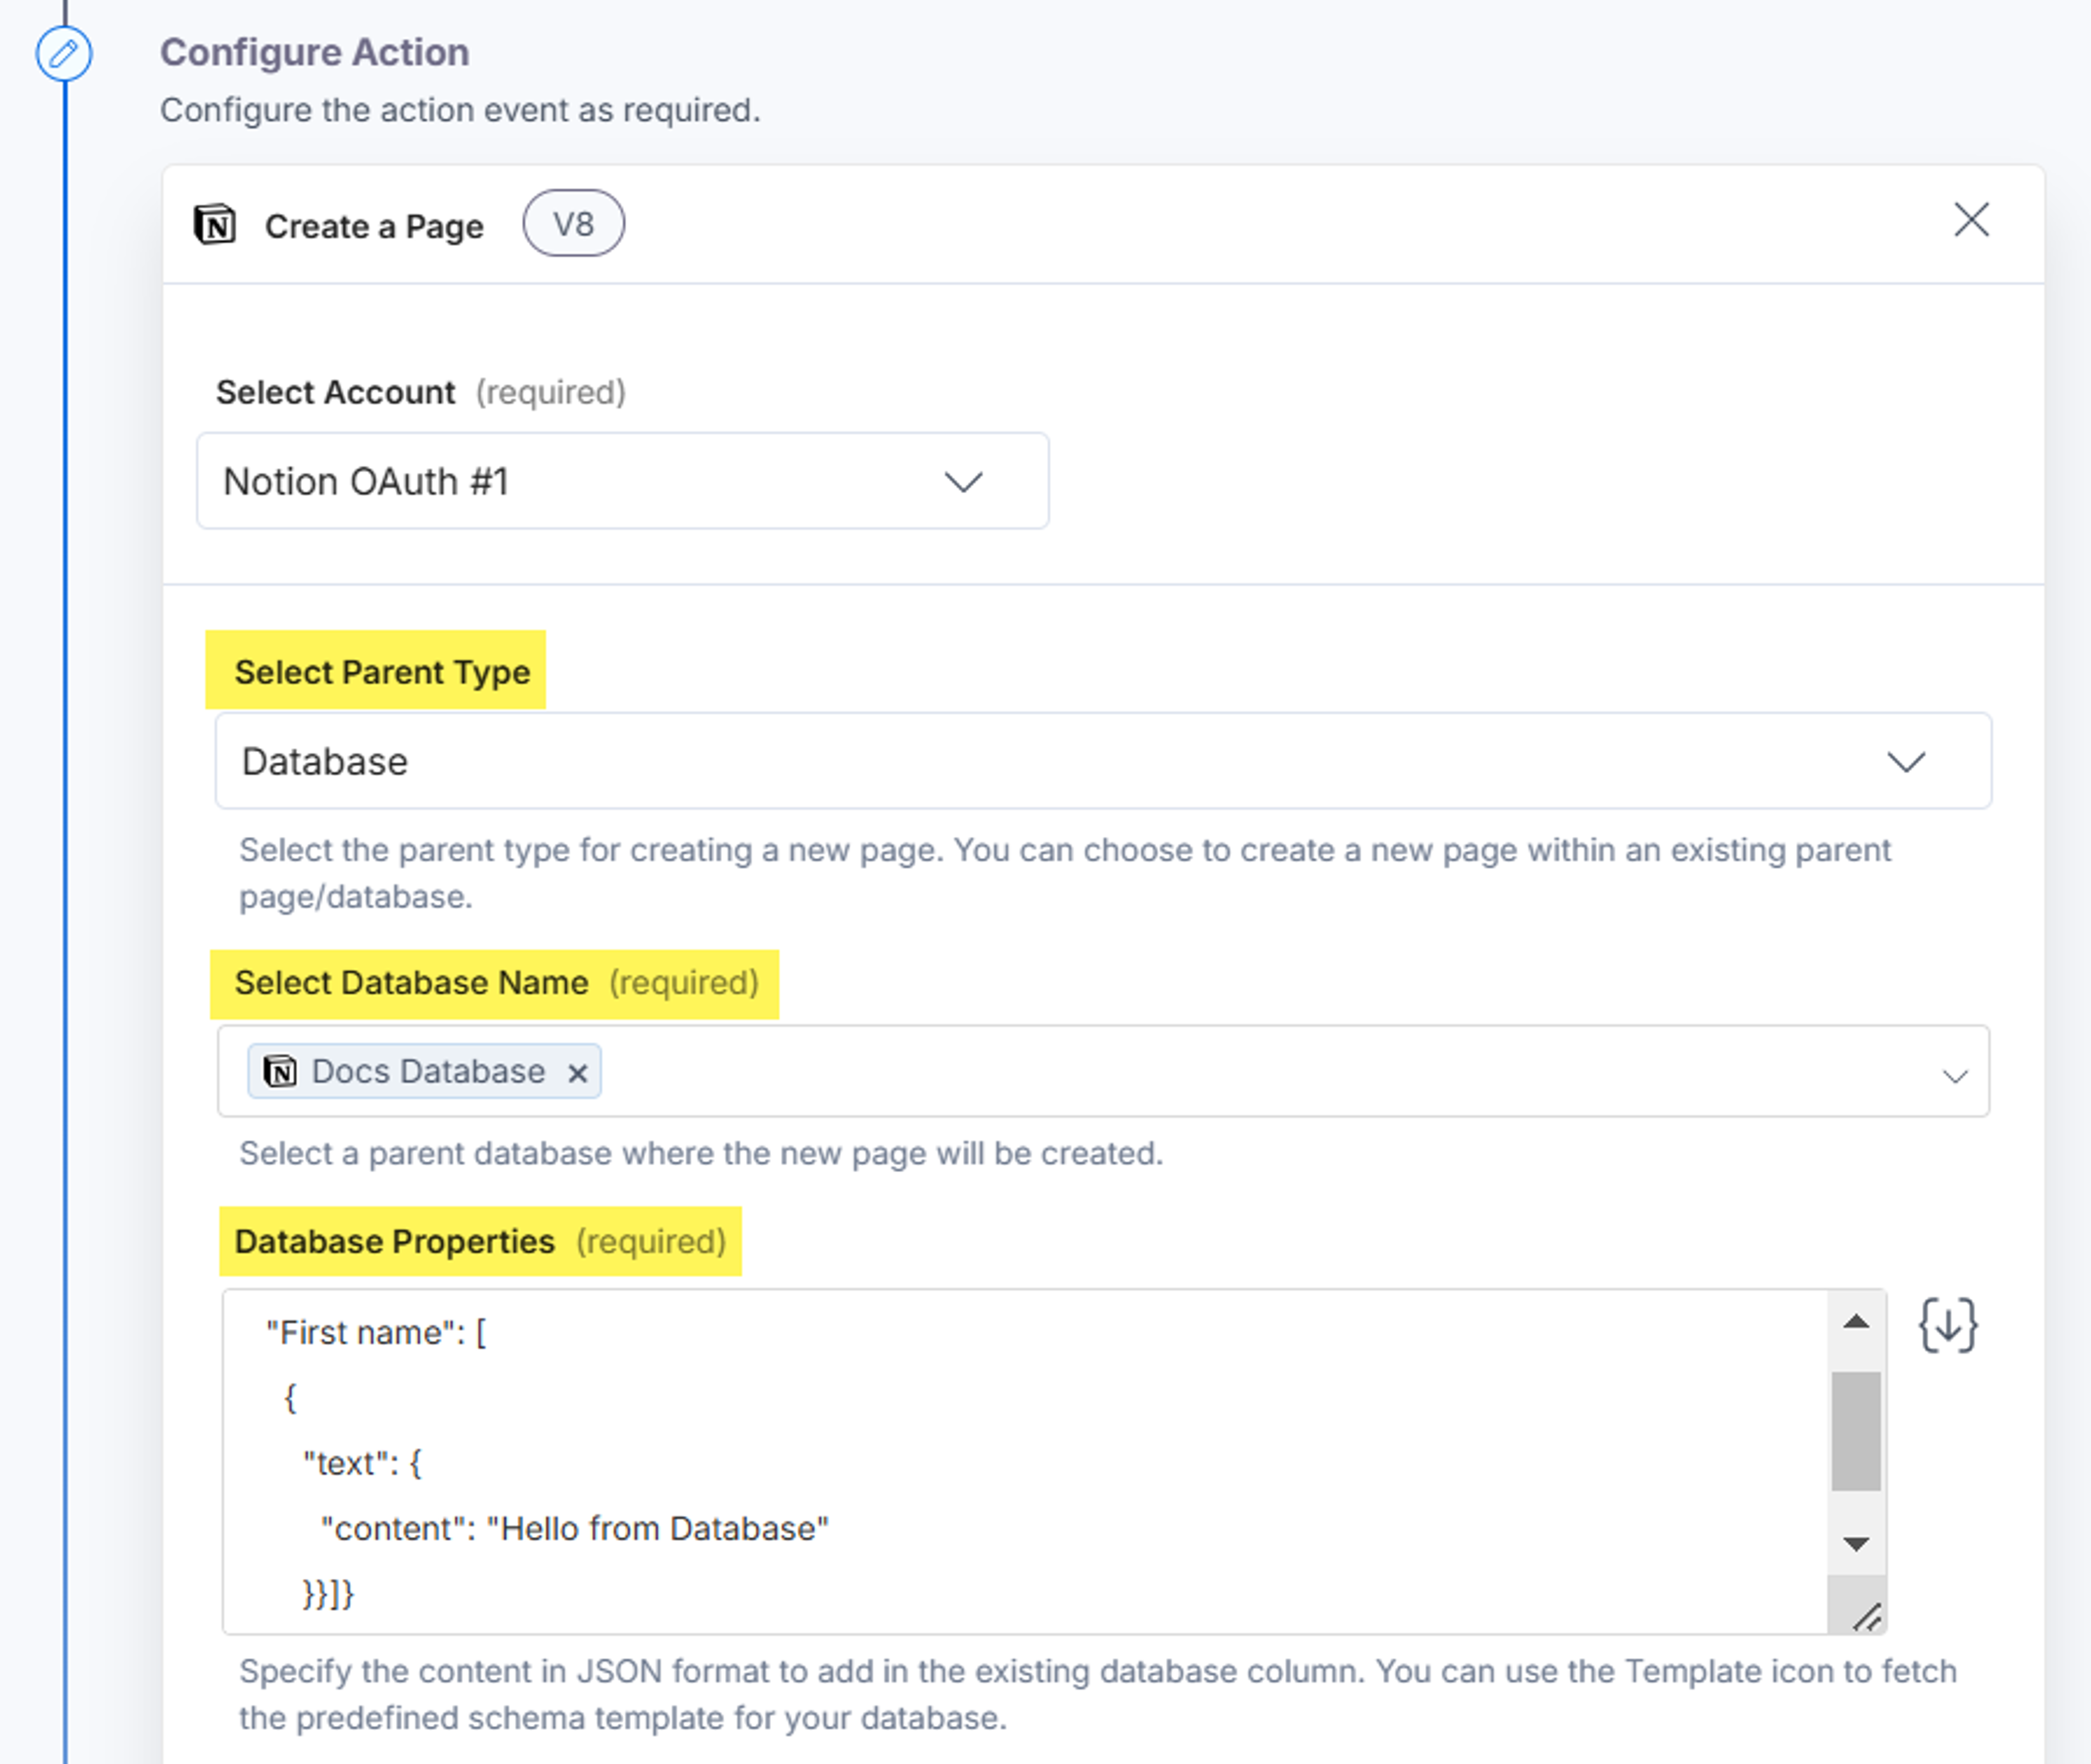Click the scroll down arrow in Database Properties
Viewport: 2091px width, 1764px height.
pyautogui.click(x=1856, y=1544)
